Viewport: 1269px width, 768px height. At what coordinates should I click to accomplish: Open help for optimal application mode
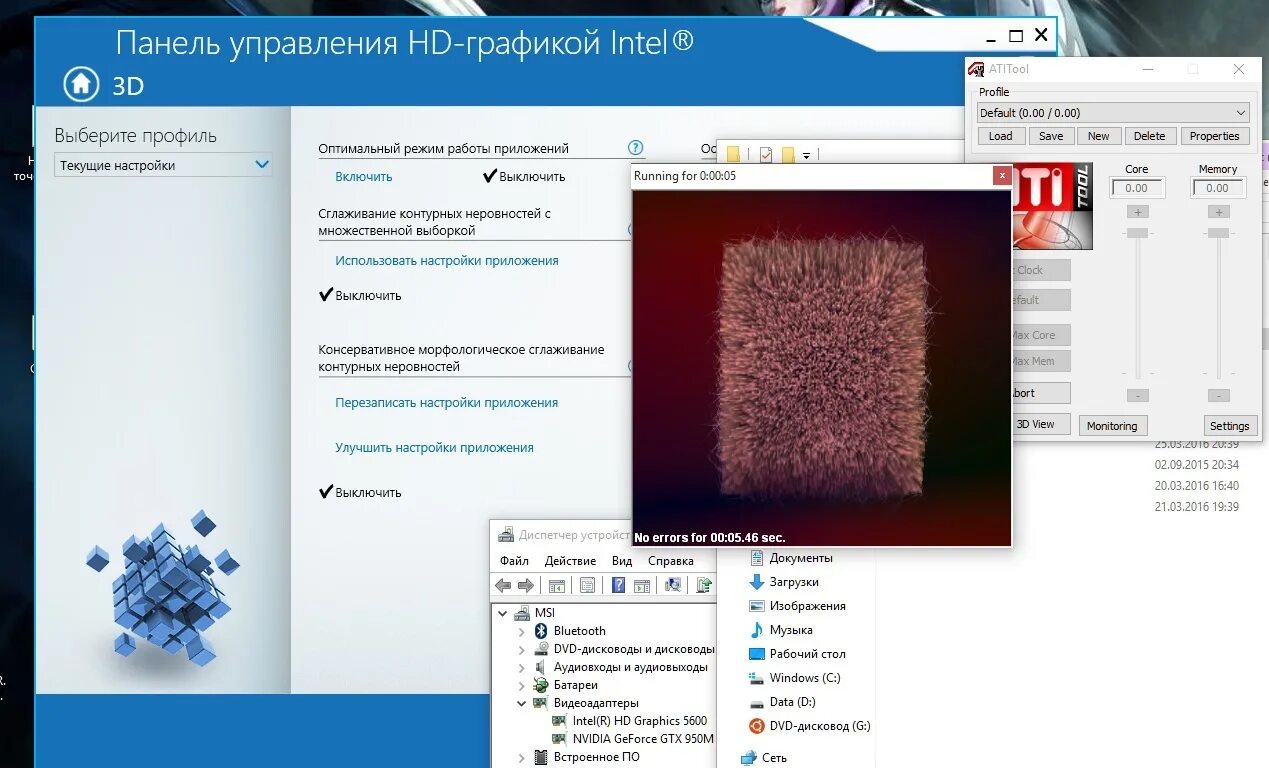click(x=636, y=147)
